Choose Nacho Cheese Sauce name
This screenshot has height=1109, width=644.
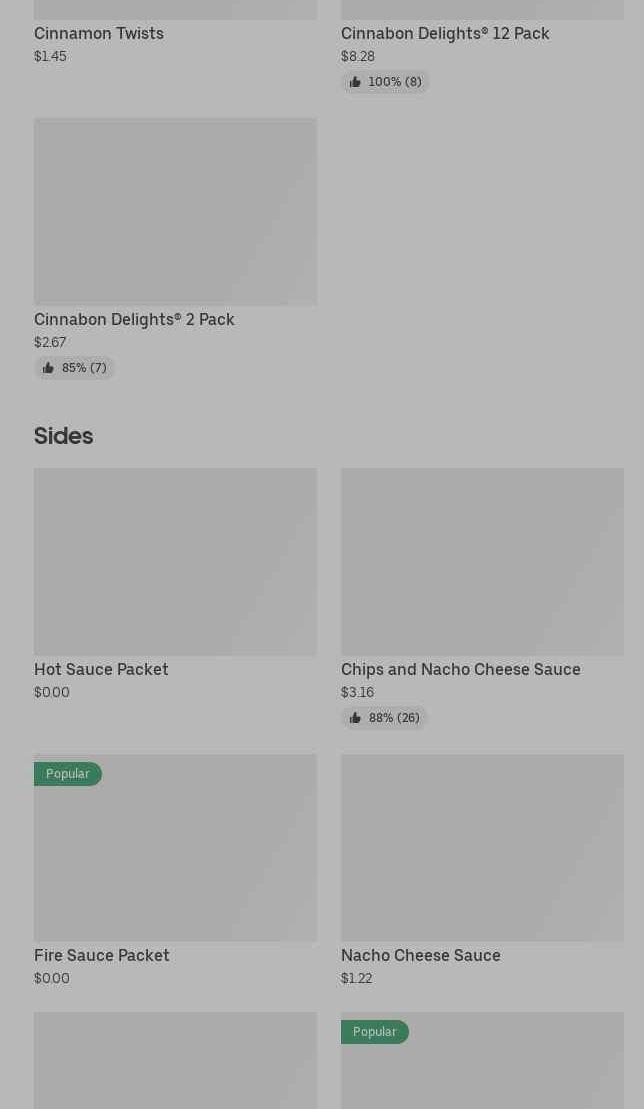[420, 955]
